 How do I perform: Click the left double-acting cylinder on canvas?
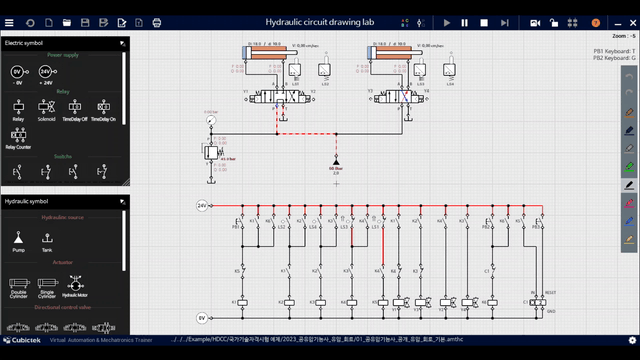270,53
